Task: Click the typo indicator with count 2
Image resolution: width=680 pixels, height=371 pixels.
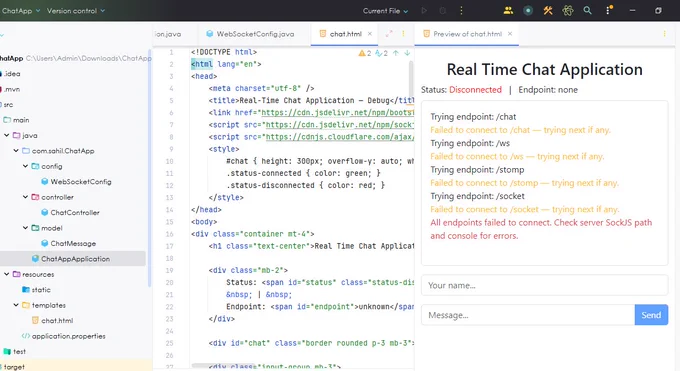Action: (x=381, y=53)
